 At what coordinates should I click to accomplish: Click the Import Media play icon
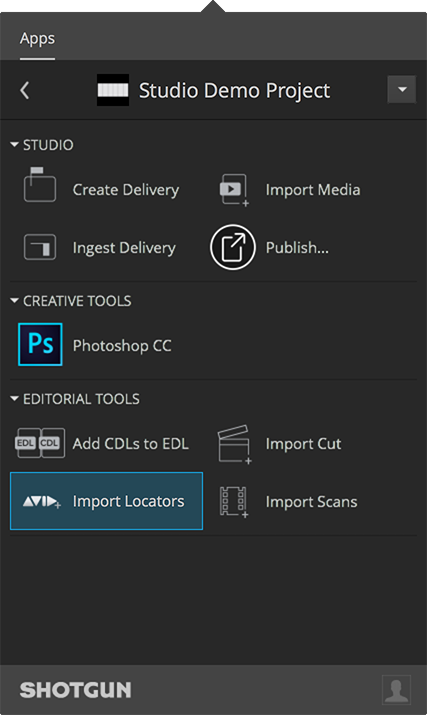(x=234, y=190)
